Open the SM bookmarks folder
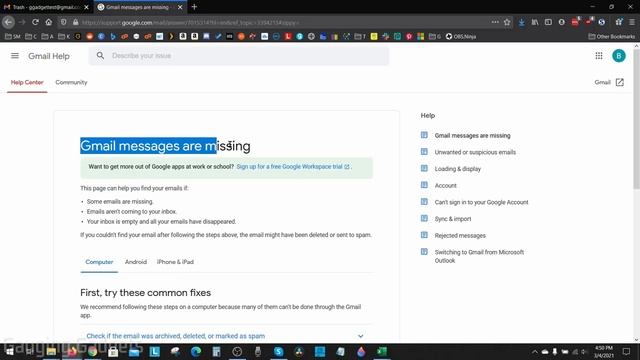The width and height of the screenshot is (640, 360). tap(12, 36)
